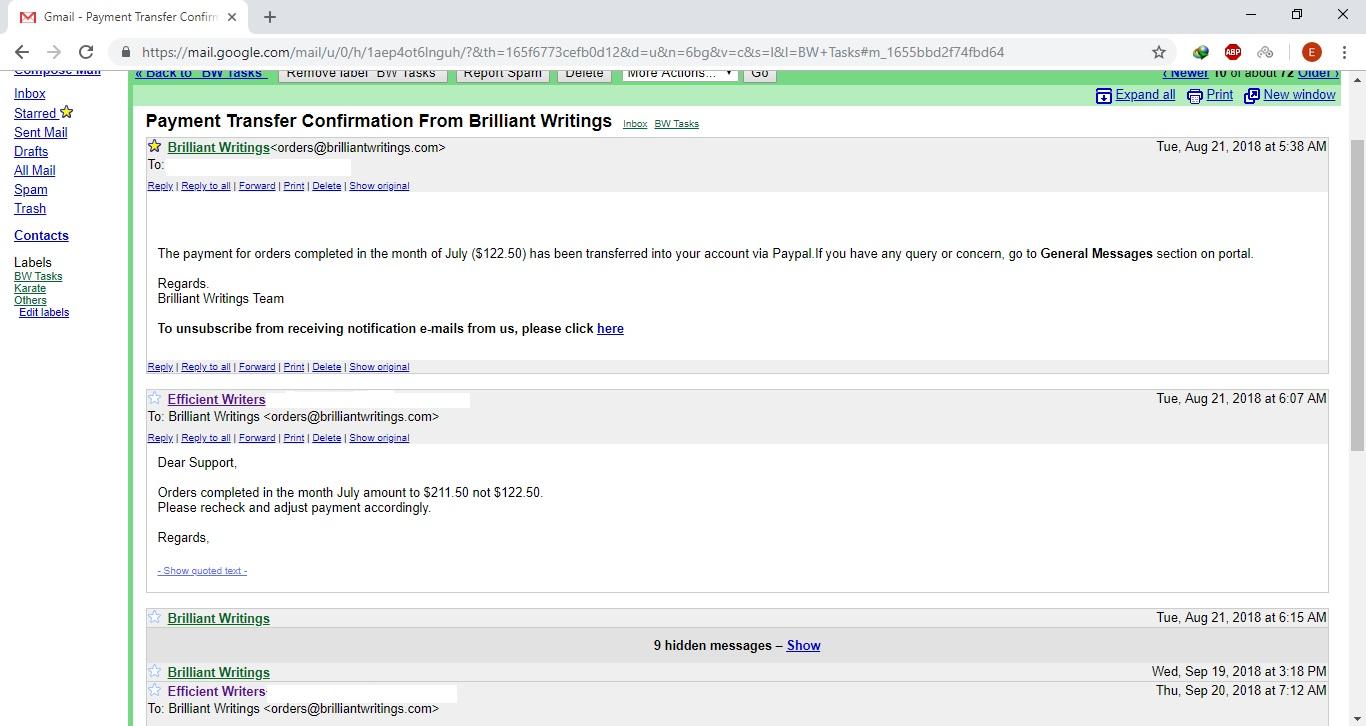Open the Inbox folder
Screen dimensions: 1366x726
pyautogui.click(x=30, y=93)
